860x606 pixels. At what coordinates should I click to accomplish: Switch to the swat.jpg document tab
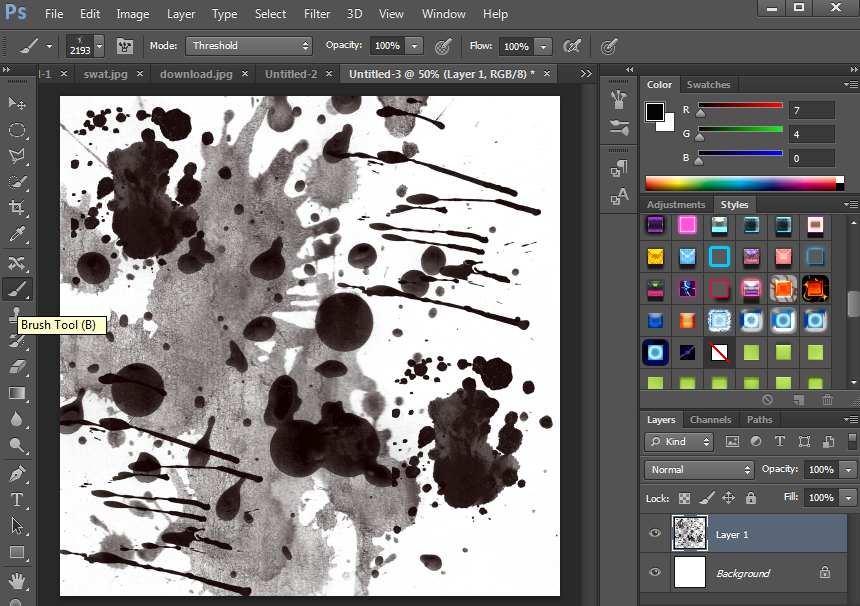pyautogui.click(x=105, y=74)
